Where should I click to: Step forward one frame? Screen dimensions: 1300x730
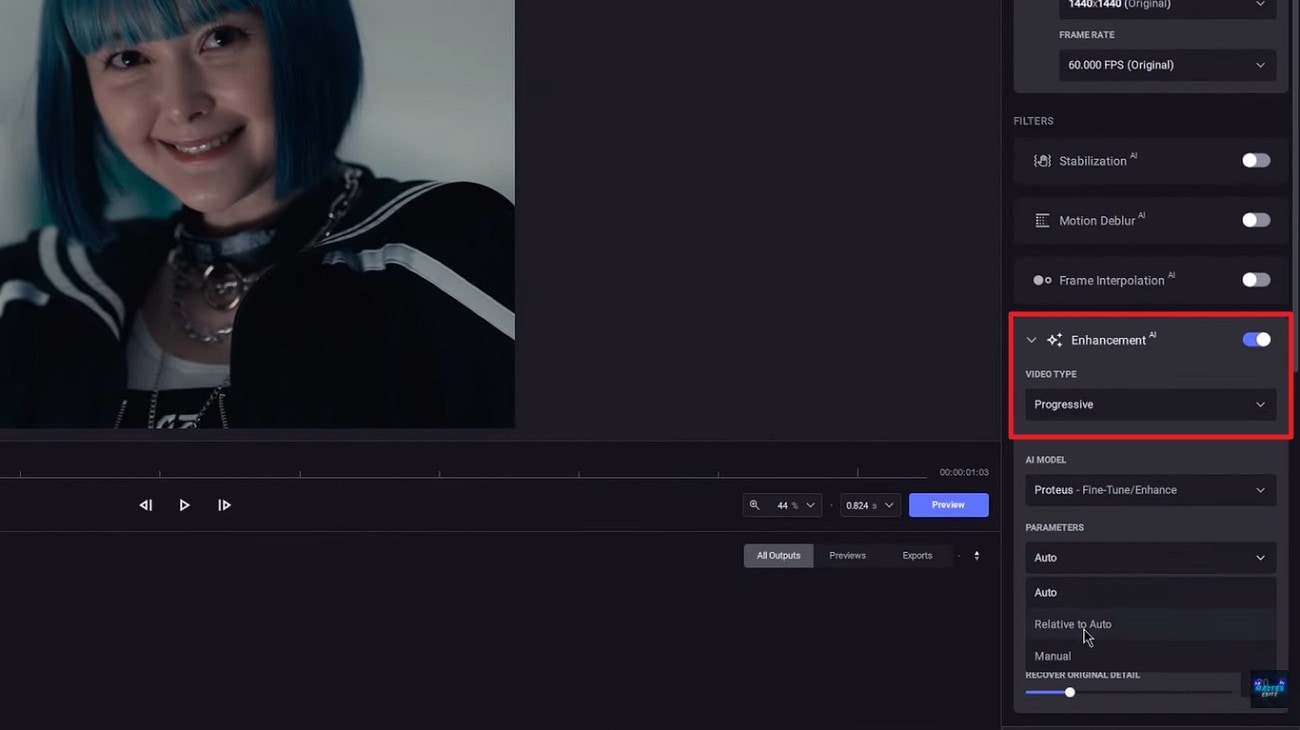click(224, 505)
